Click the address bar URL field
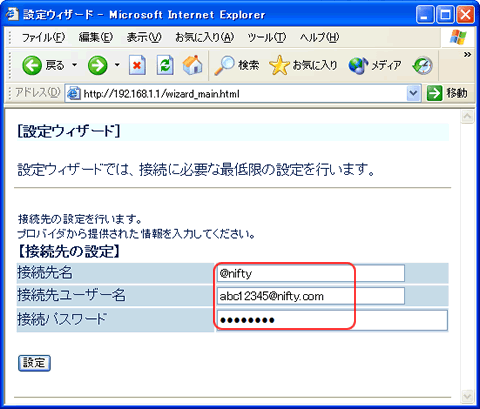This screenshot has width=480, height=409. 243,94
